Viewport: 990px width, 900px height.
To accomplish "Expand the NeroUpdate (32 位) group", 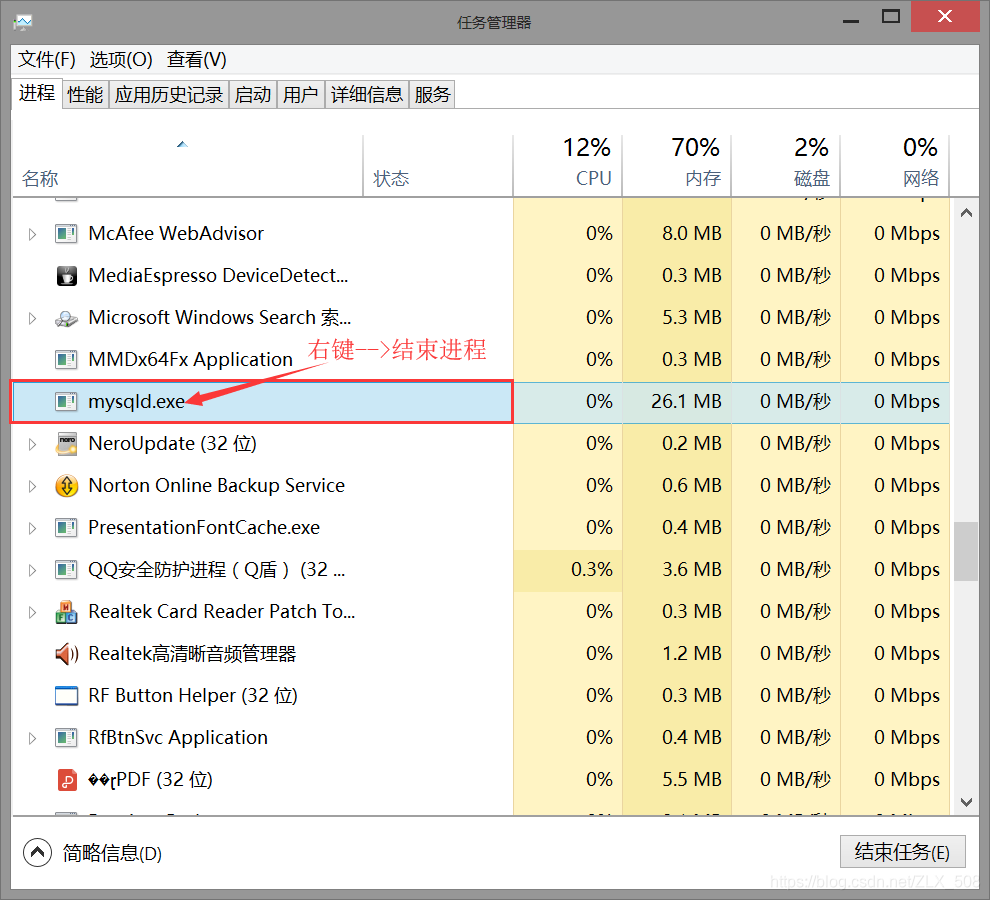I will coord(32,445).
